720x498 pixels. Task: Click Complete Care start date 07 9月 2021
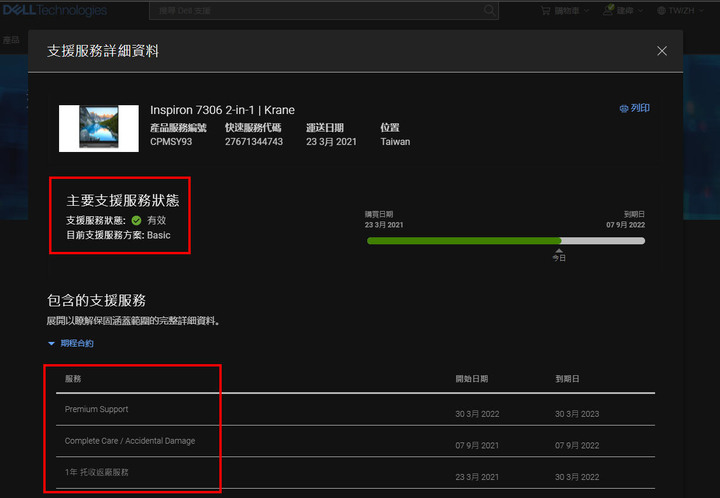[477, 445]
